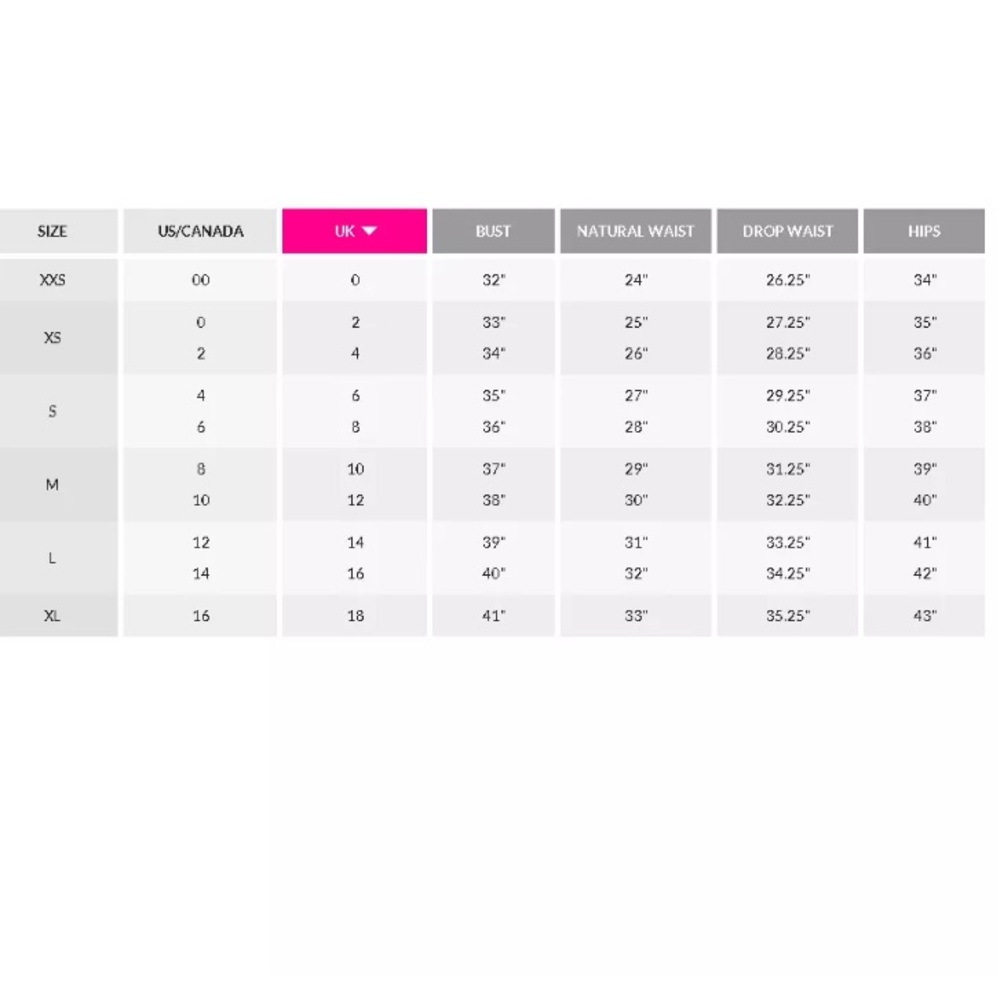Select the 41" bust value in XL row

(x=494, y=616)
